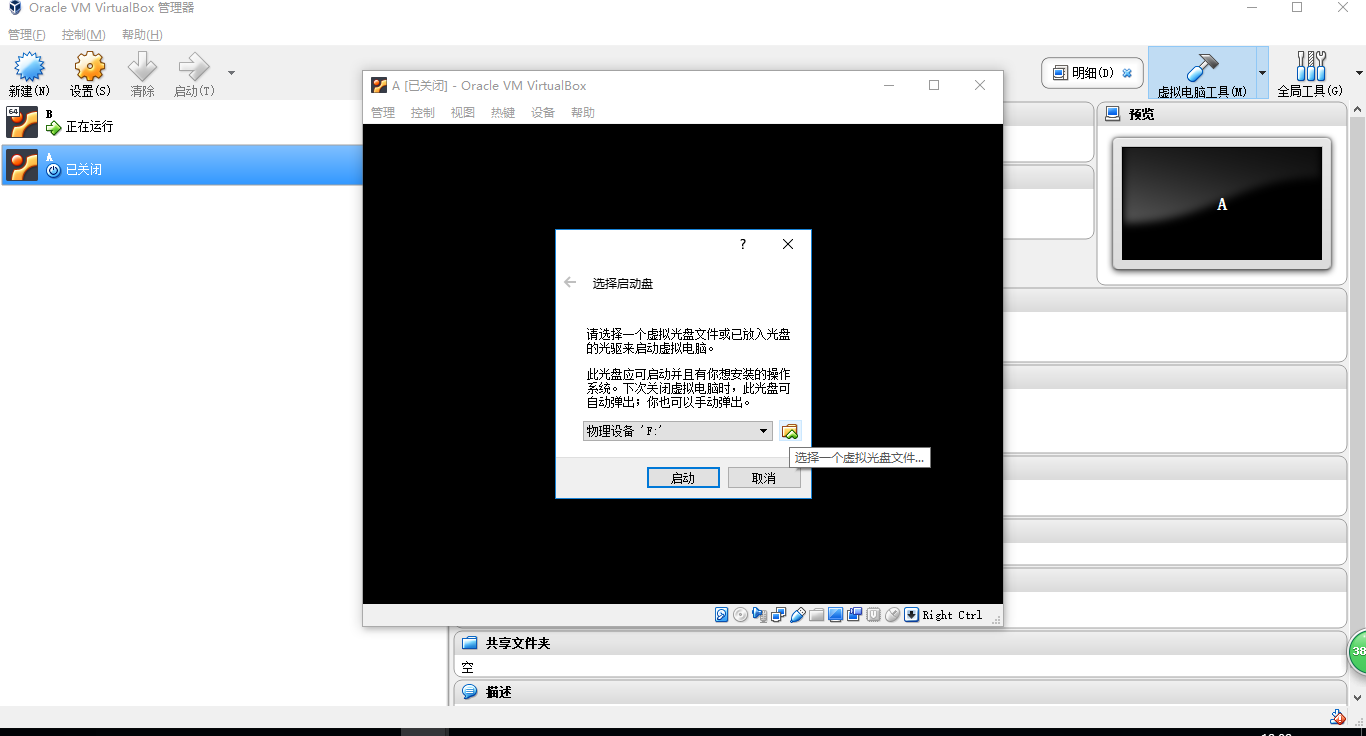Go back with the dialog's left arrow
Viewport: 1366px width, 736px height.
point(570,283)
